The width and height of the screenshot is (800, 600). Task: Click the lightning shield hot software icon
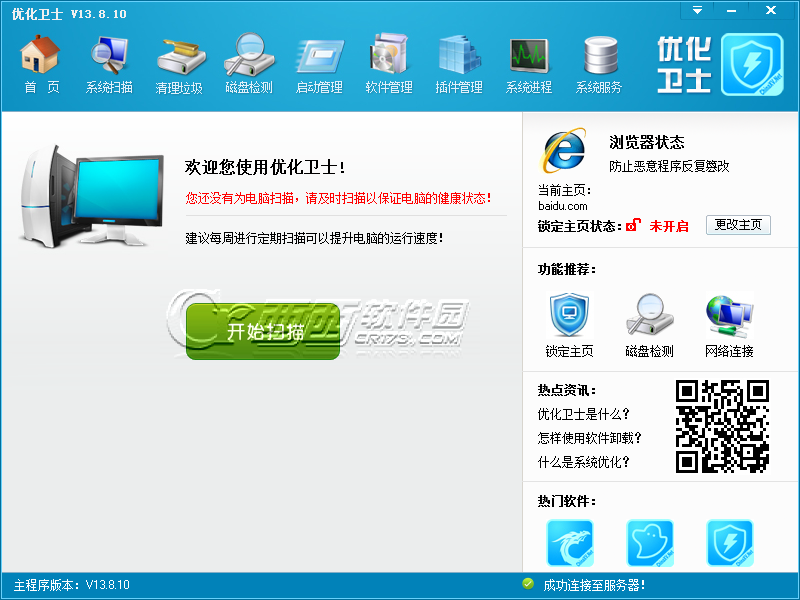(x=730, y=543)
